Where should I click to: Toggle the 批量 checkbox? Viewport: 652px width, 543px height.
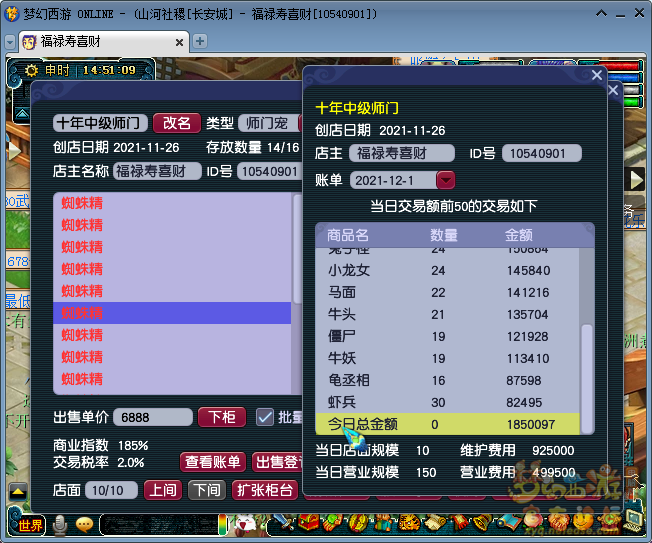[x=264, y=417]
